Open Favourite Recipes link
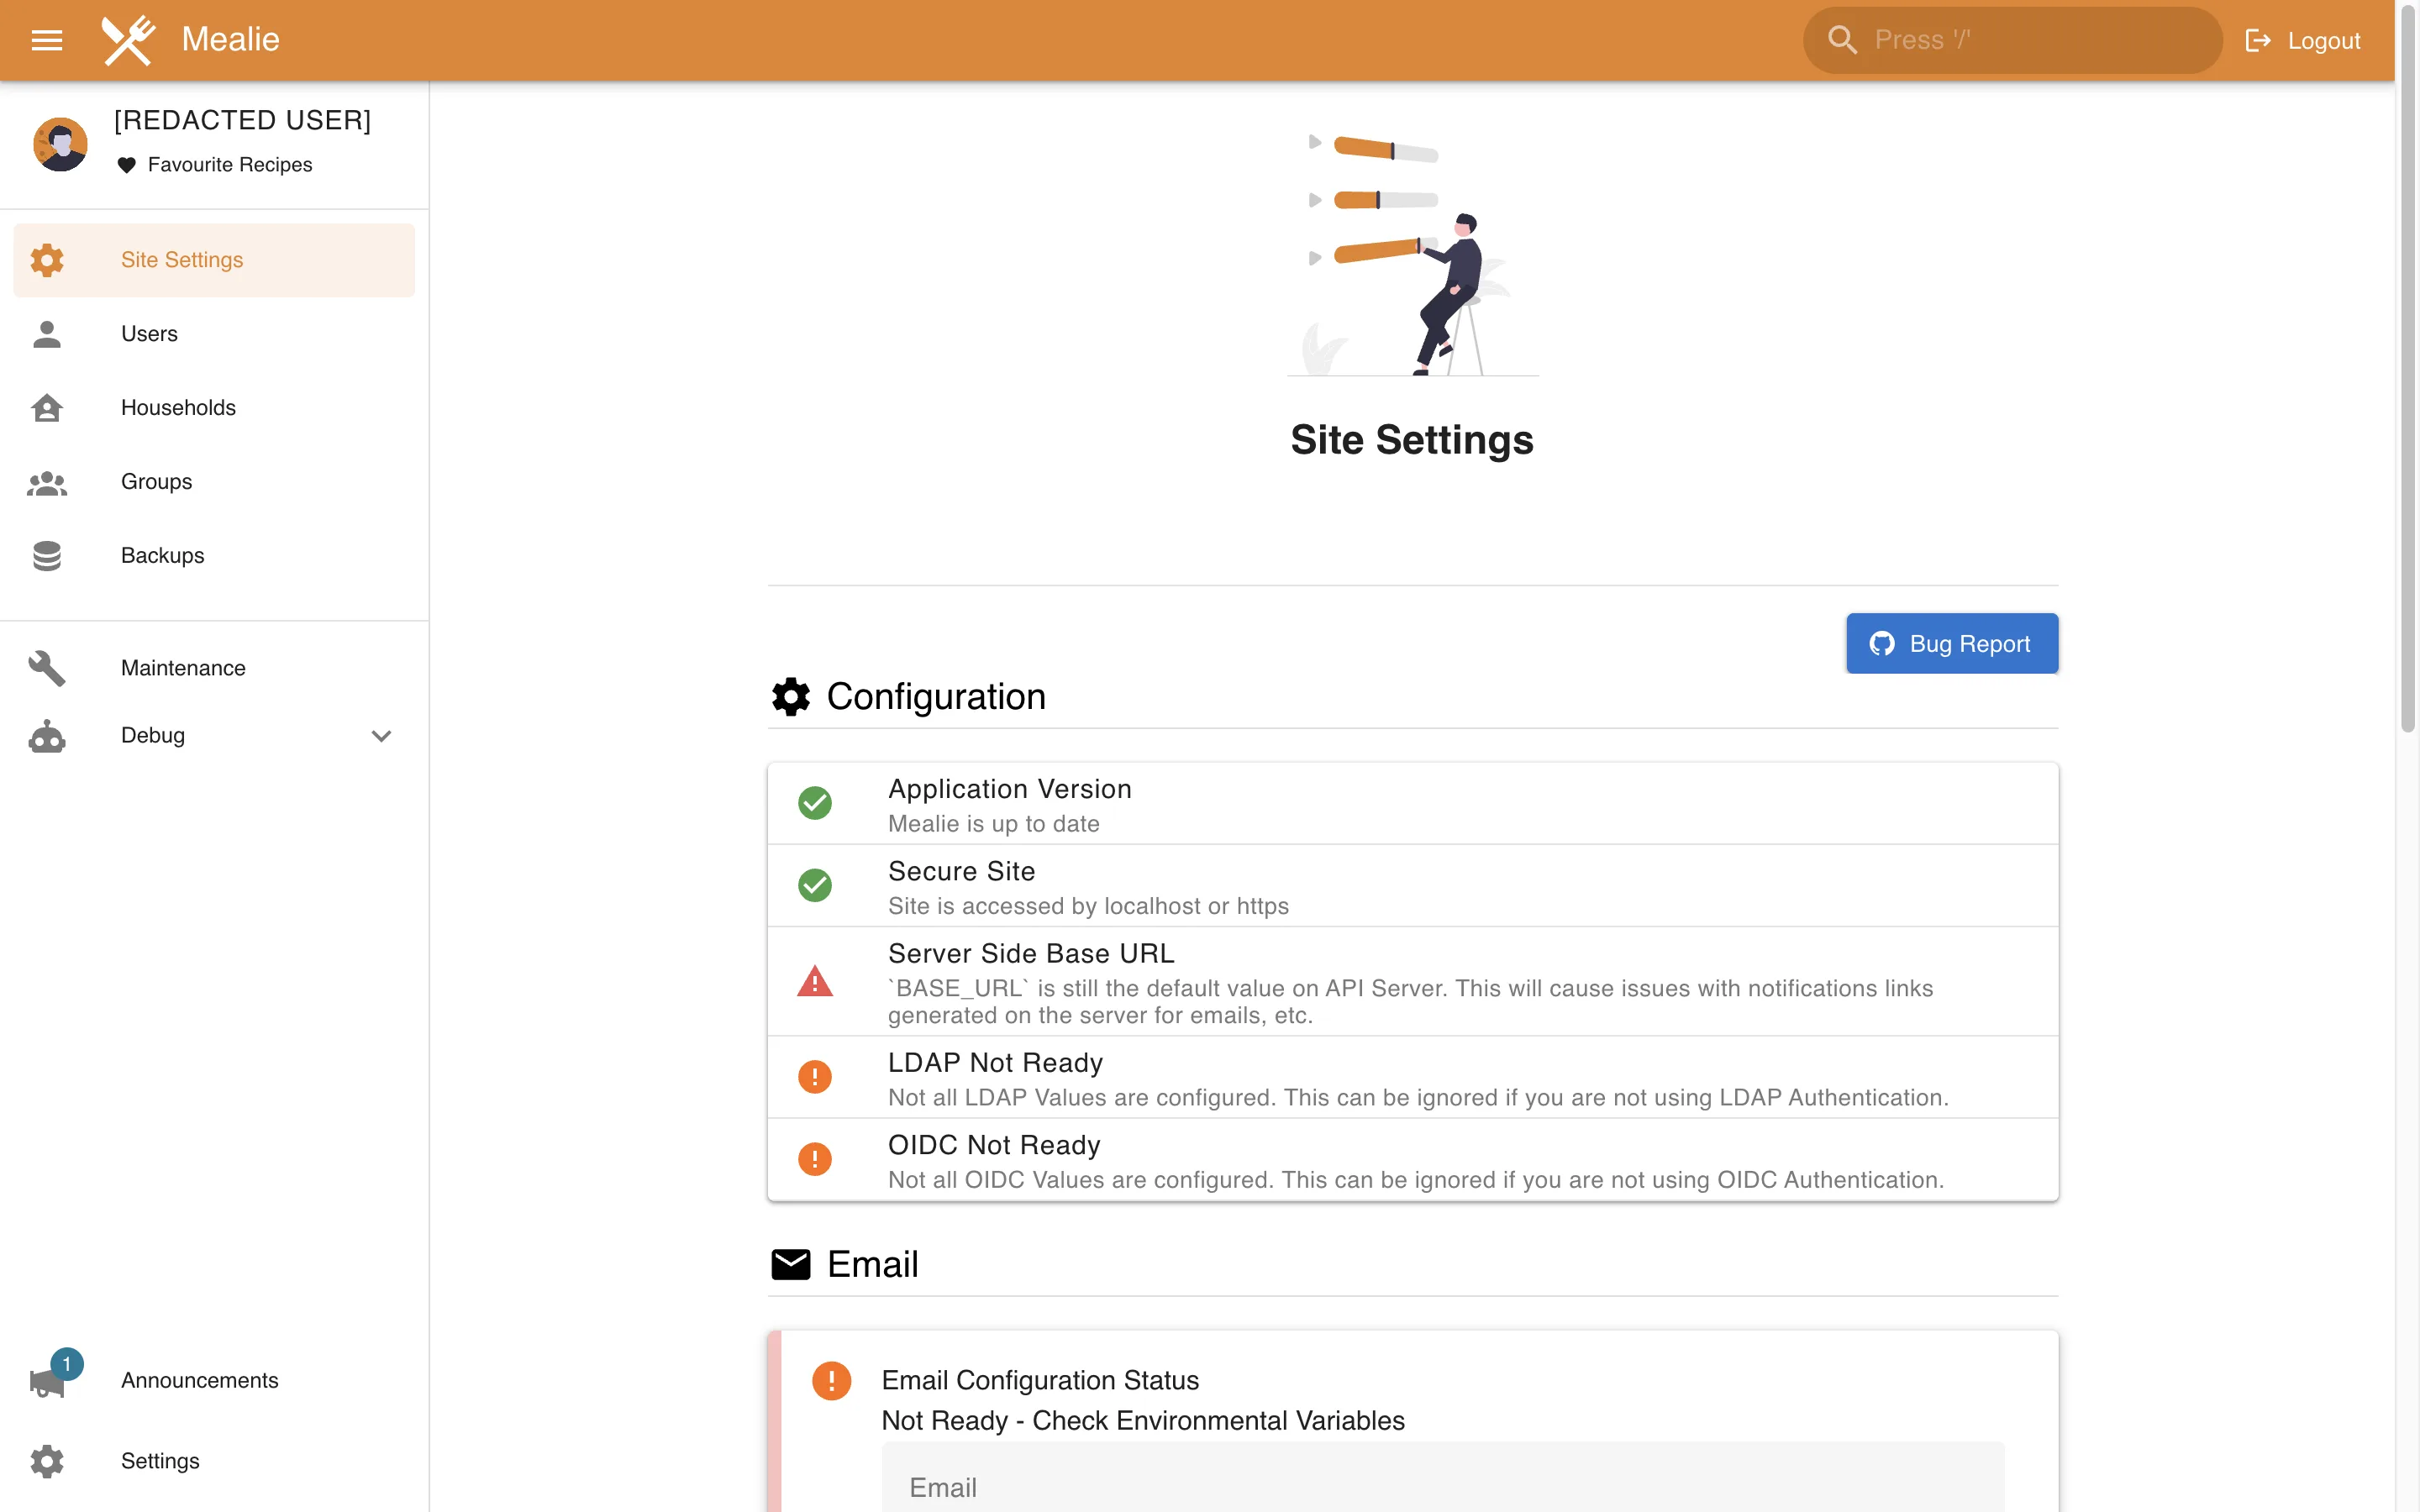 230,164
